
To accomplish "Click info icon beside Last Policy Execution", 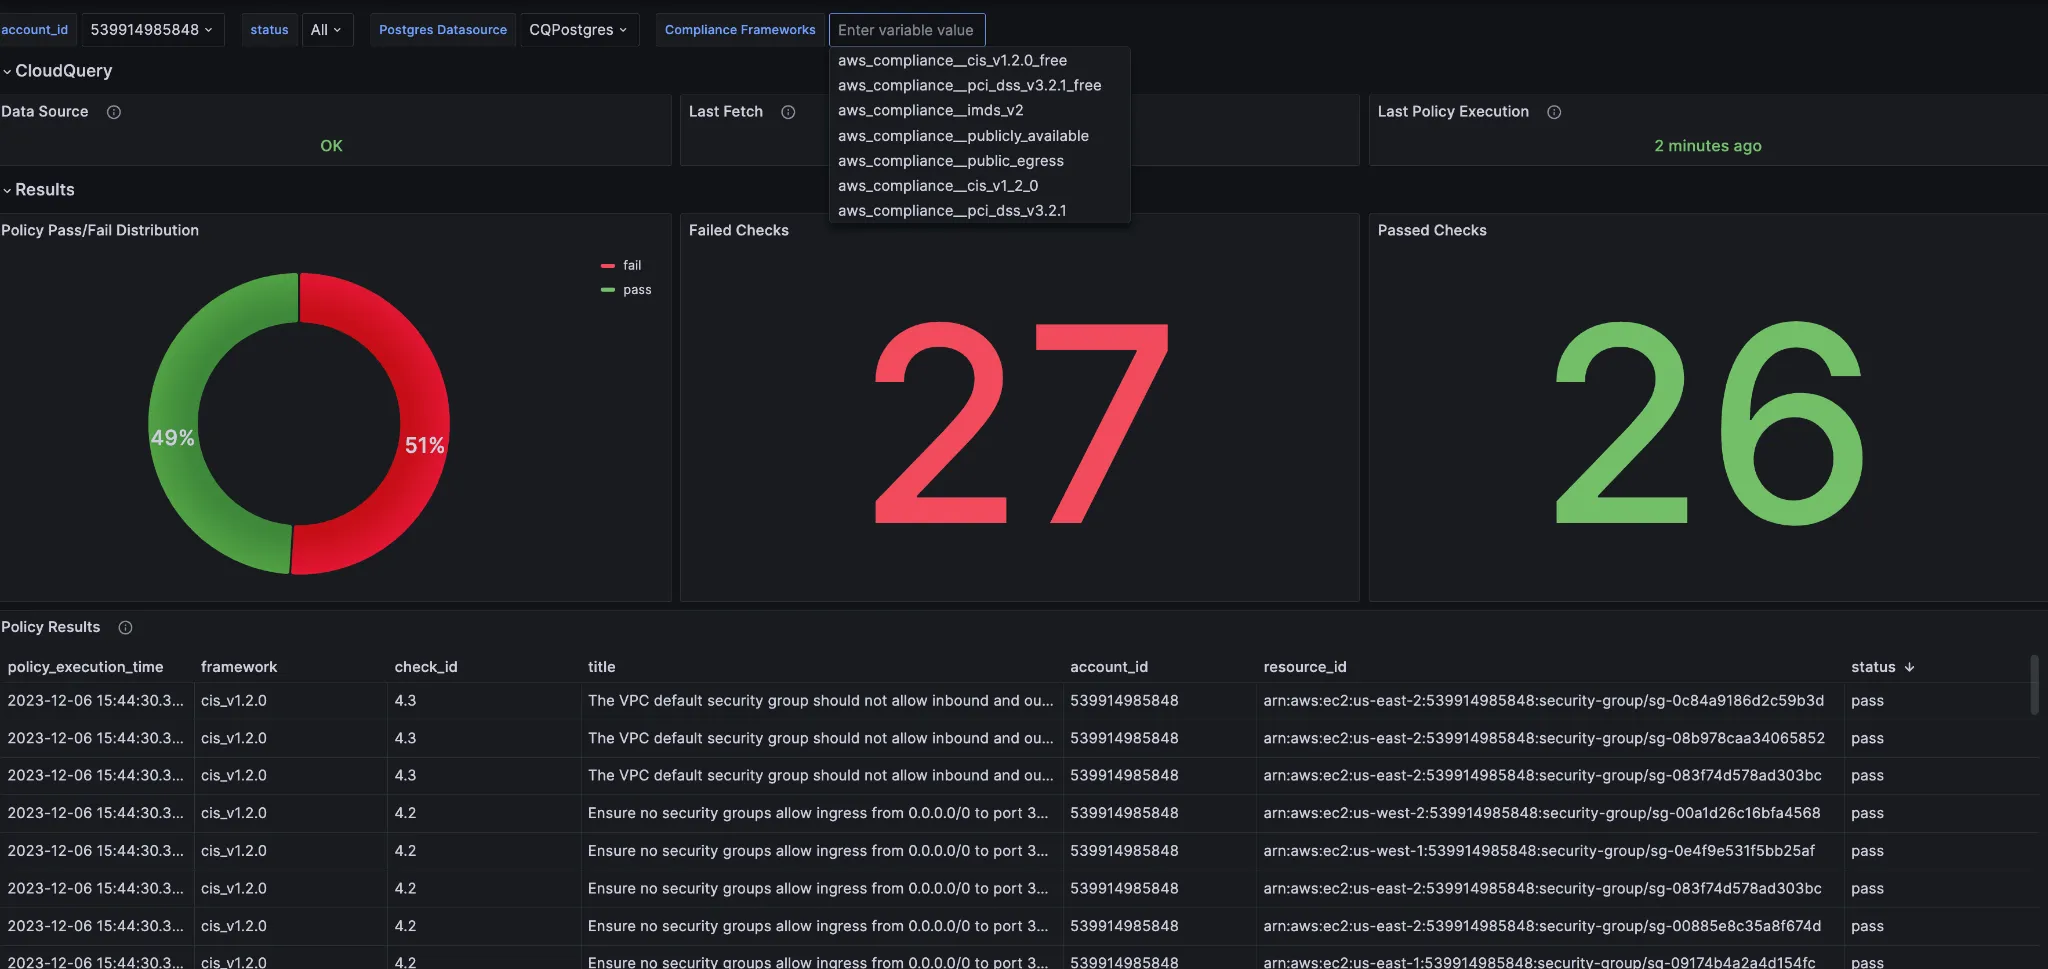I will coord(1554,112).
